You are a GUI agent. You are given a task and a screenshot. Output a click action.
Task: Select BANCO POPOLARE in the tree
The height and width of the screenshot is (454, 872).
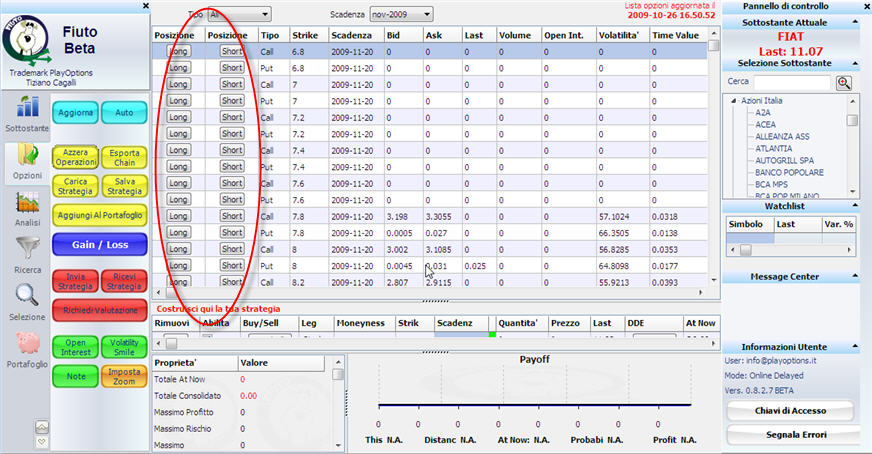tap(789, 172)
